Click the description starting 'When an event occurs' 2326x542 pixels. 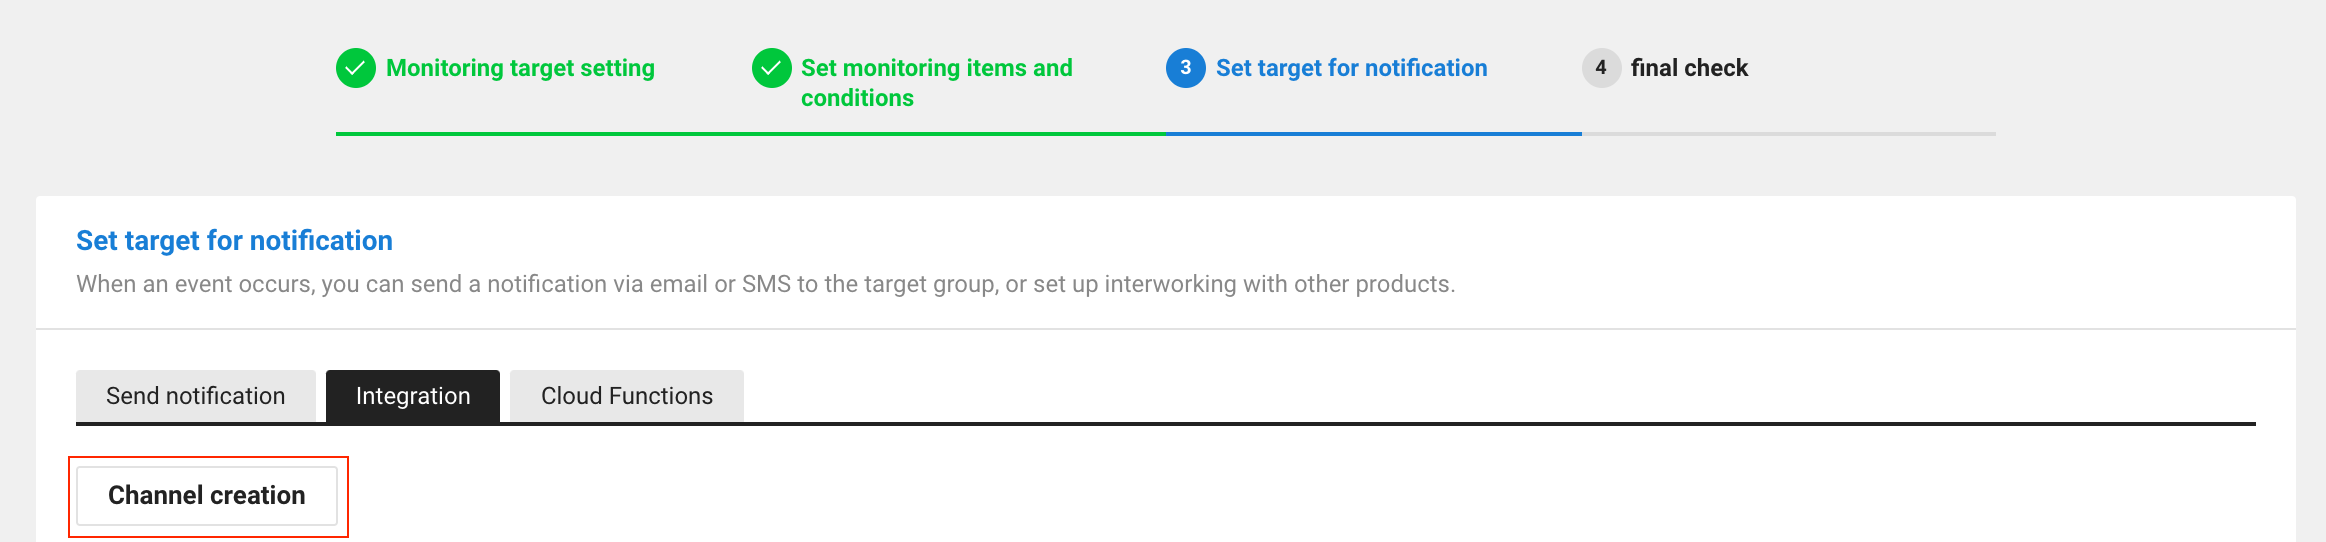[x=765, y=284]
